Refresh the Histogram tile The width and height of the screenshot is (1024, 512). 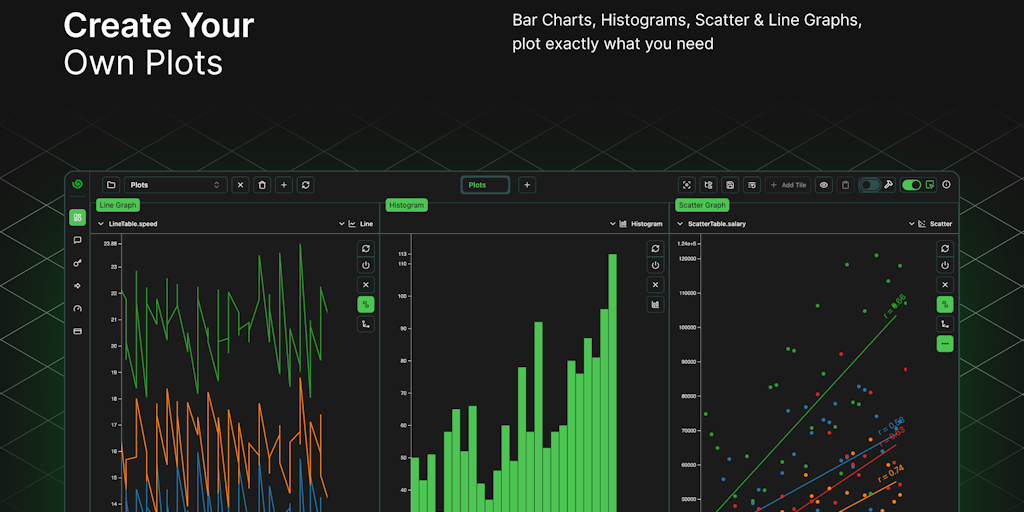coord(655,248)
